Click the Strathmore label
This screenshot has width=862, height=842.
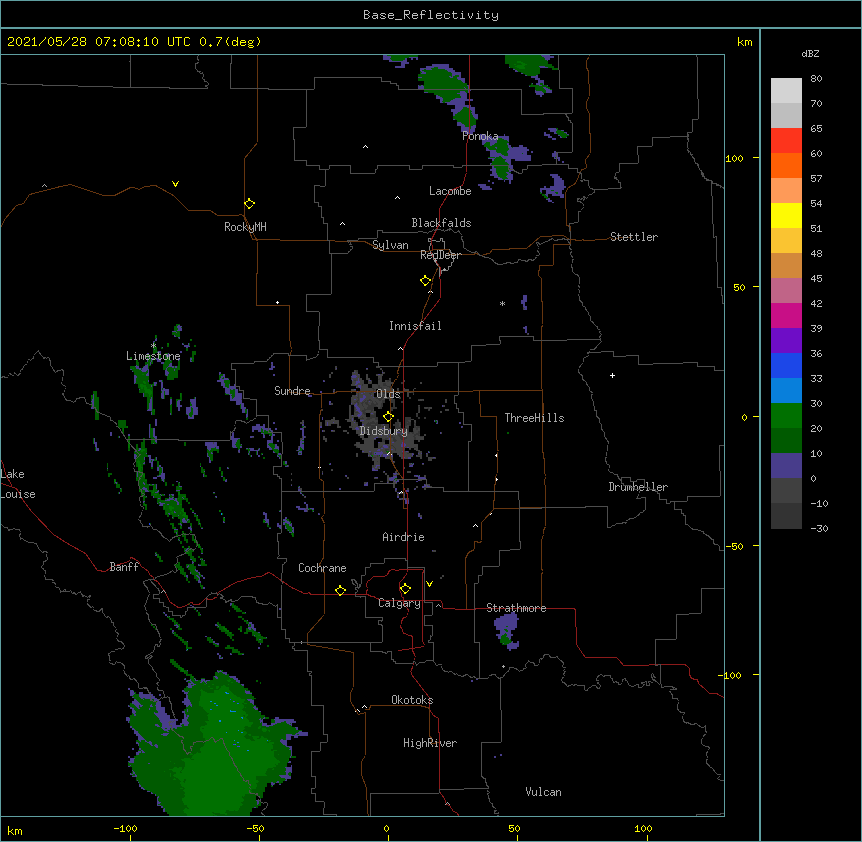[516, 608]
